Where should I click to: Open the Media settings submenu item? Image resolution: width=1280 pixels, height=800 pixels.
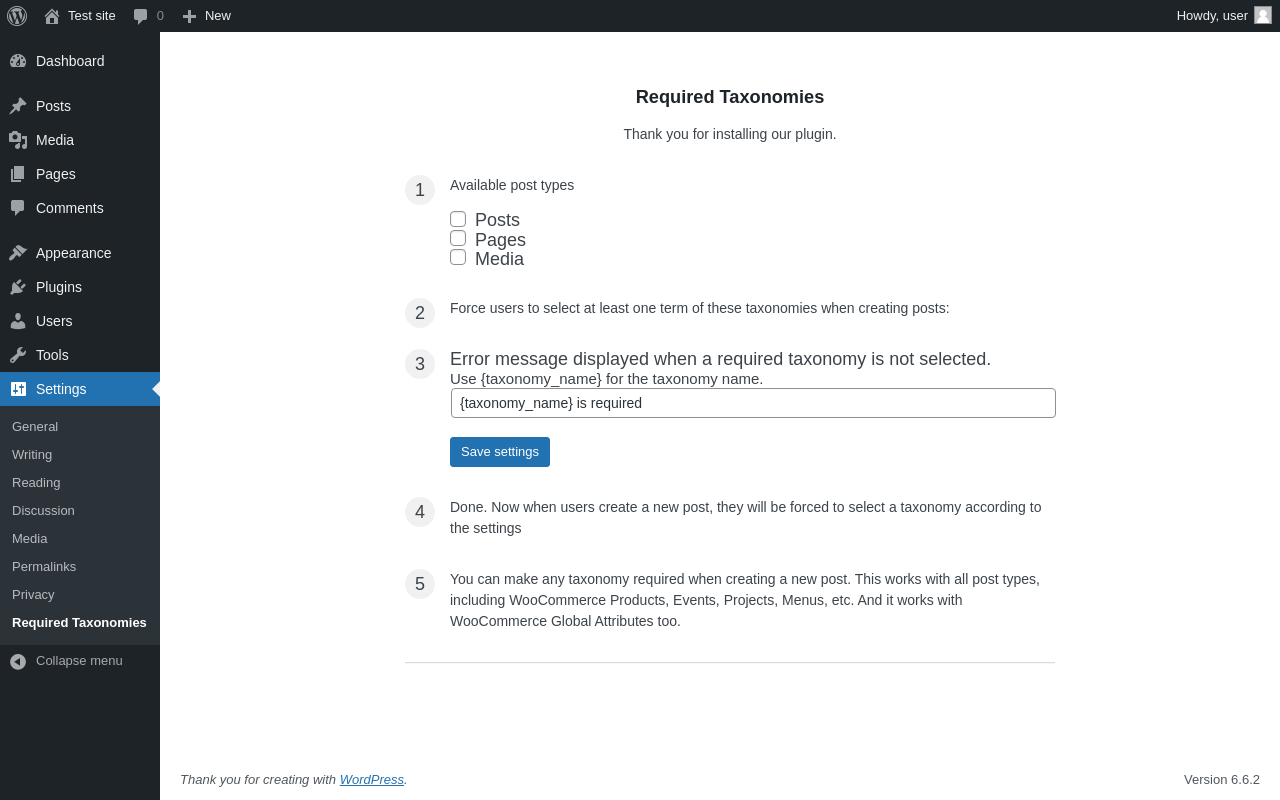click(x=80, y=538)
